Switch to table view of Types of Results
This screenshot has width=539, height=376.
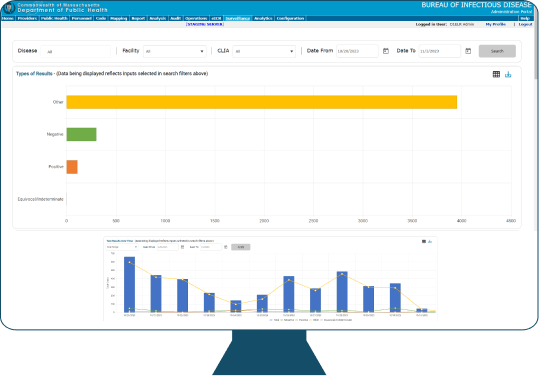click(x=496, y=74)
